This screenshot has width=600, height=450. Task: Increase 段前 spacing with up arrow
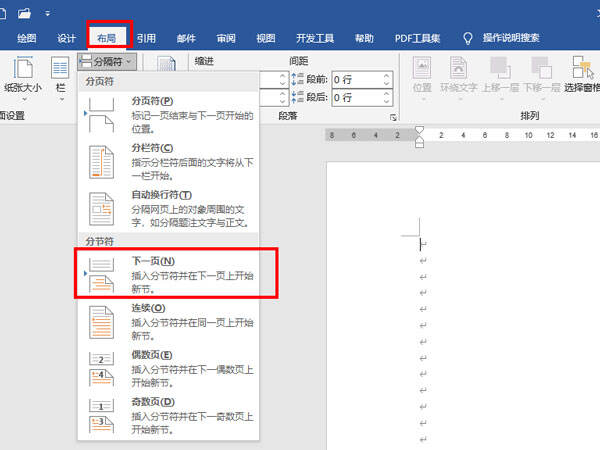pyautogui.click(x=387, y=76)
